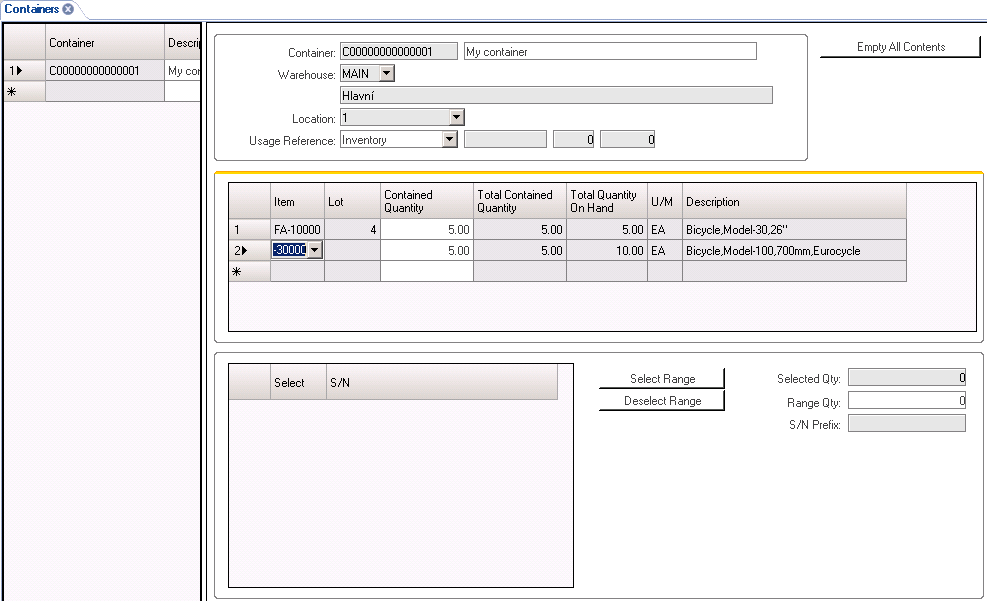
Task: Click the Range Qty input field
Action: 906,401
